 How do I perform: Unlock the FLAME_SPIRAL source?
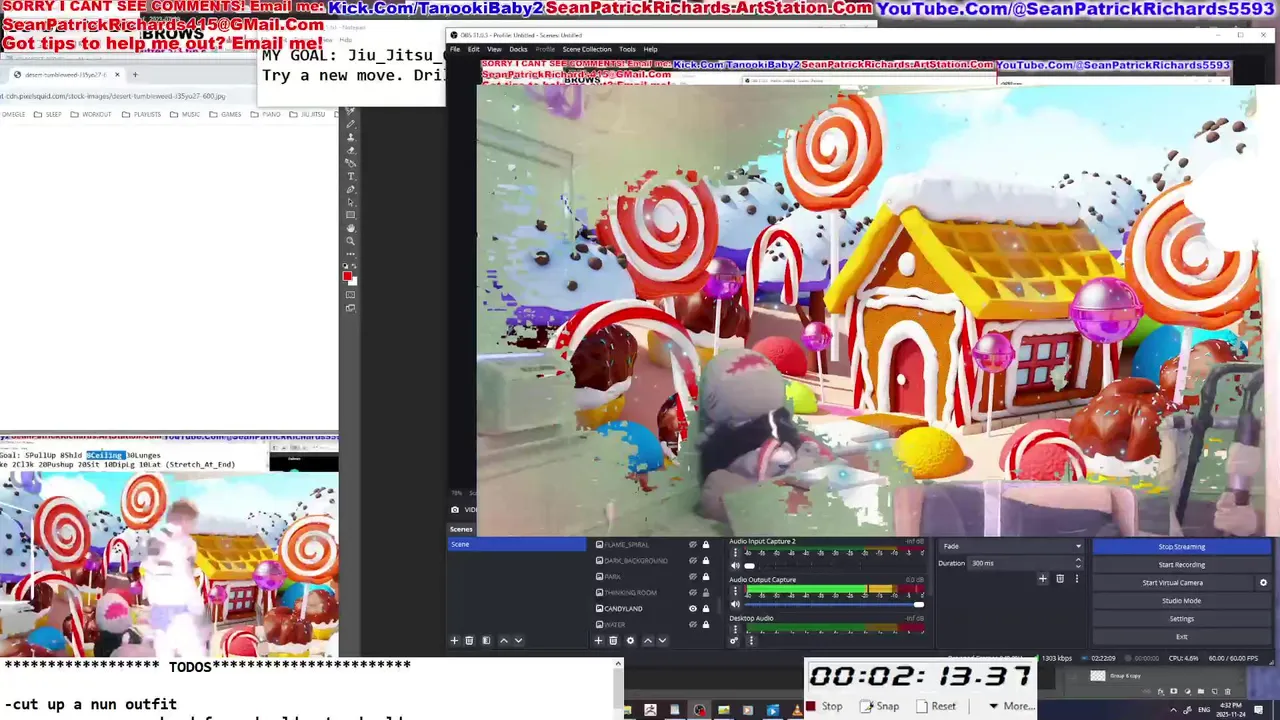[x=706, y=545]
